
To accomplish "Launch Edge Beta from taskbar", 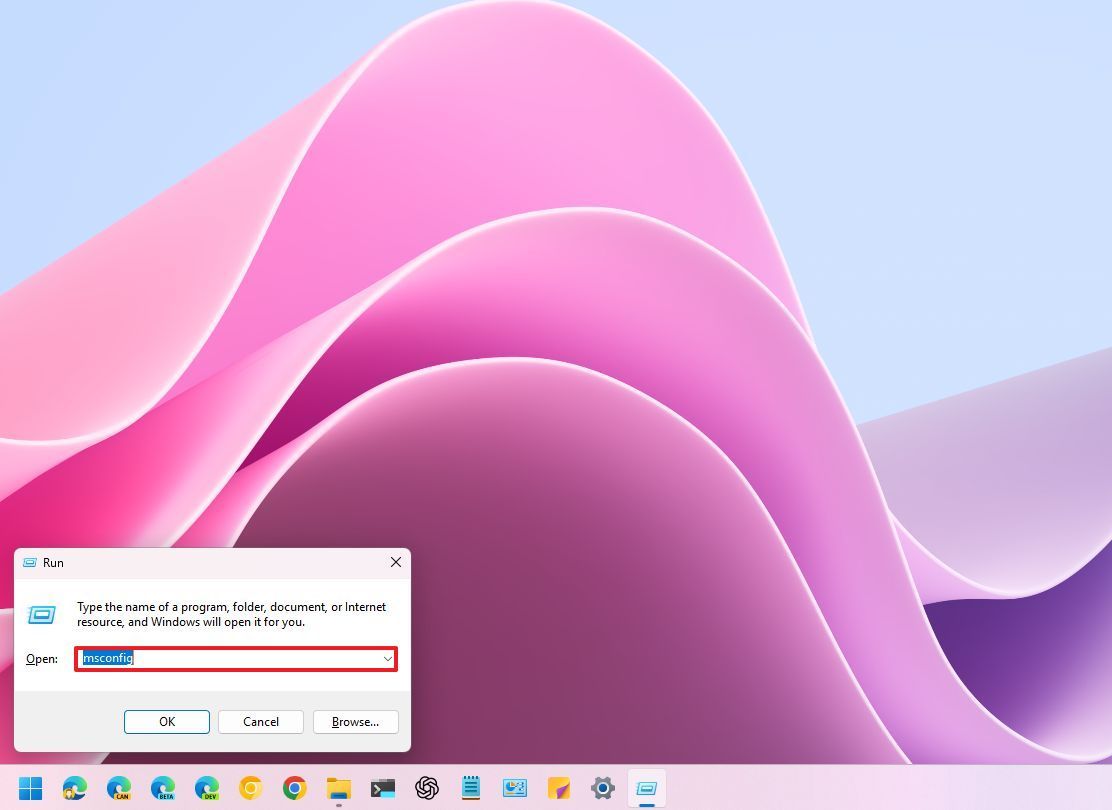I will pyautogui.click(x=162, y=788).
